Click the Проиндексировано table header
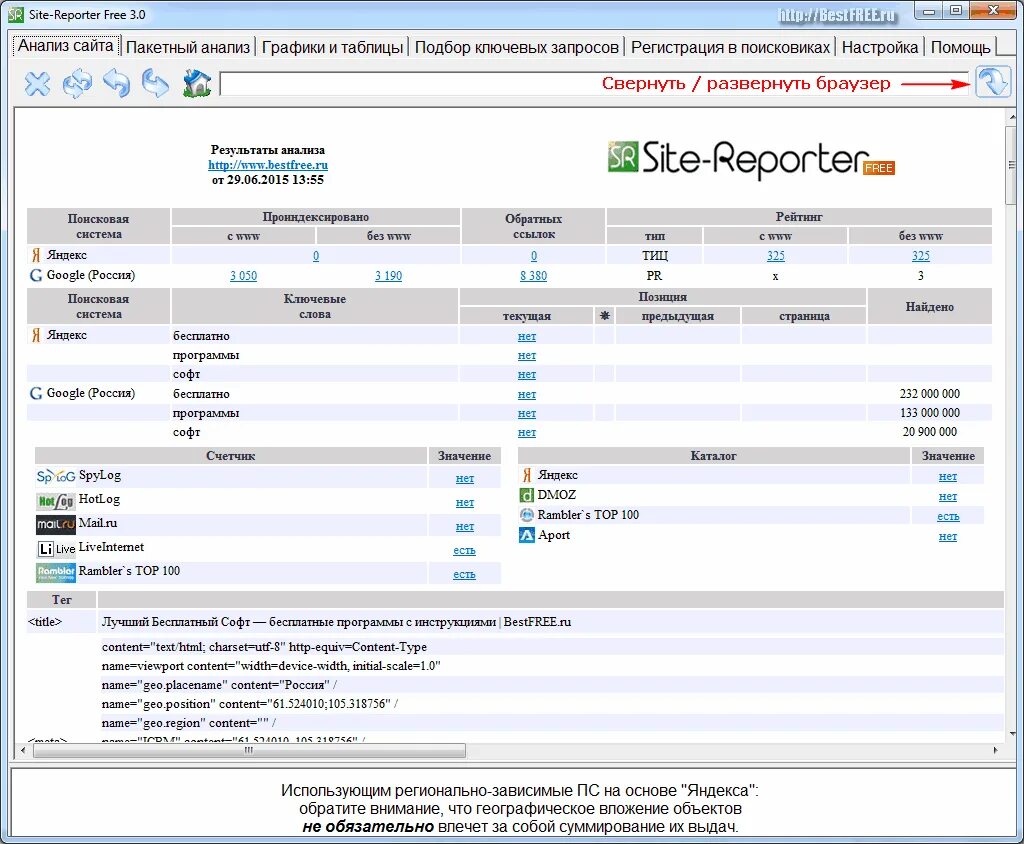The height and width of the screenshot is (844, 1024). 315,216
